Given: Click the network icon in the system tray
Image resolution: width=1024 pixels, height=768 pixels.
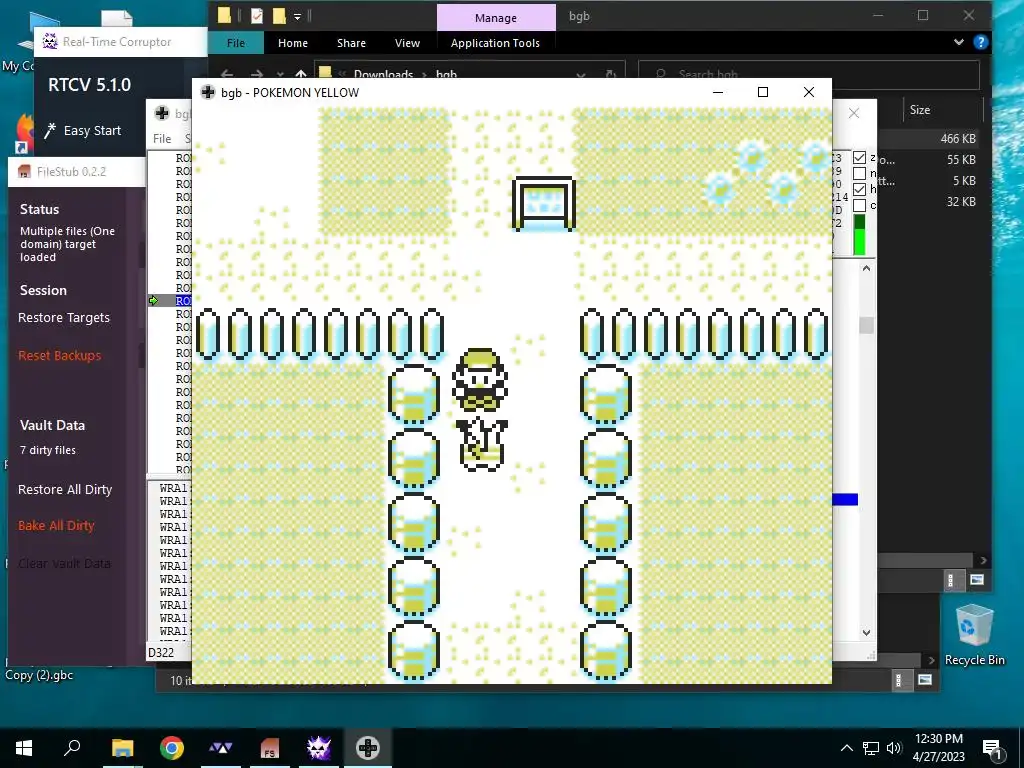Looking at the screenshot, I should [x=871, y=748].
